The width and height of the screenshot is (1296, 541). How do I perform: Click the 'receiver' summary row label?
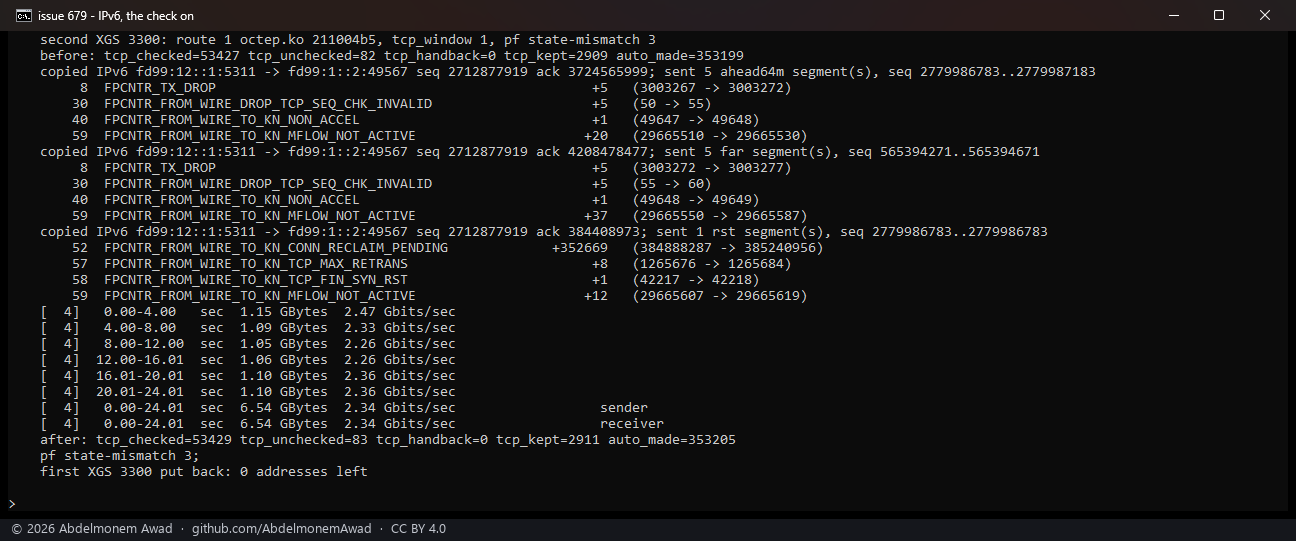(632, 424)
